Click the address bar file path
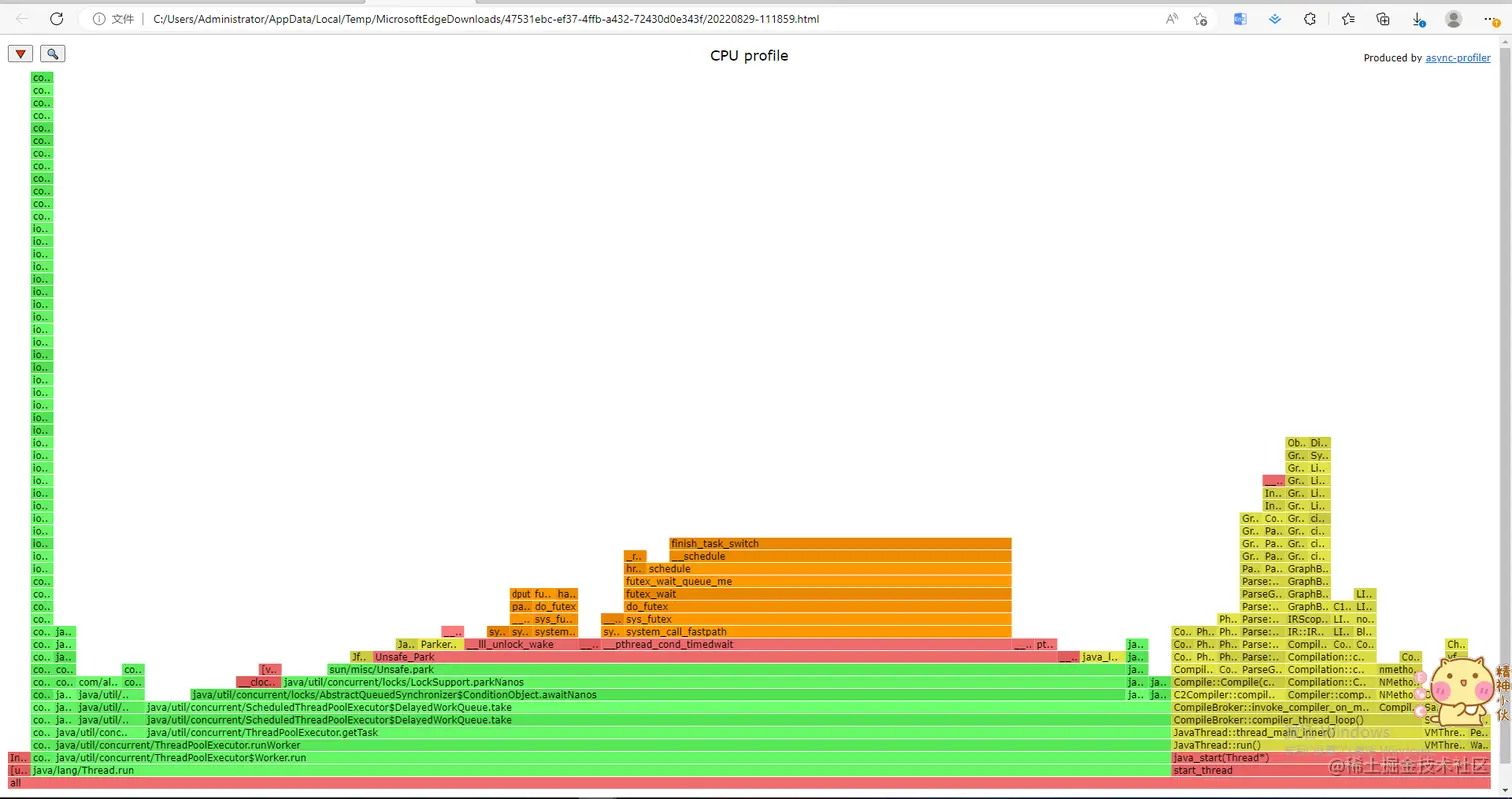1512x799 pixels. tap(486, 19)
